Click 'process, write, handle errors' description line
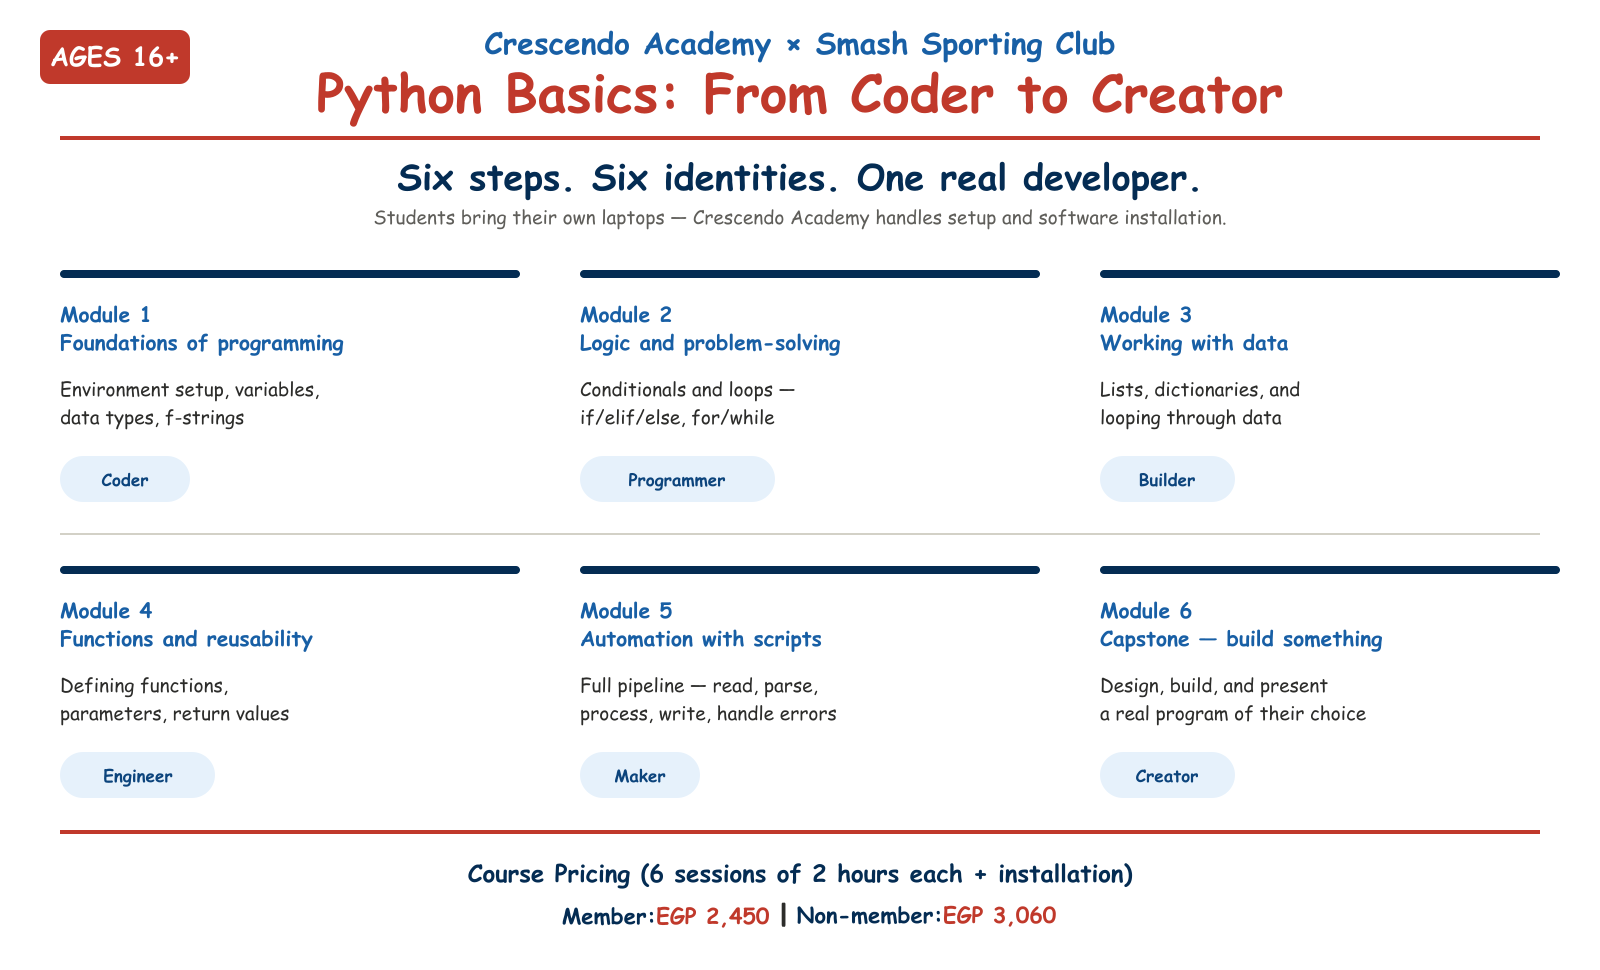 point(708,714)
